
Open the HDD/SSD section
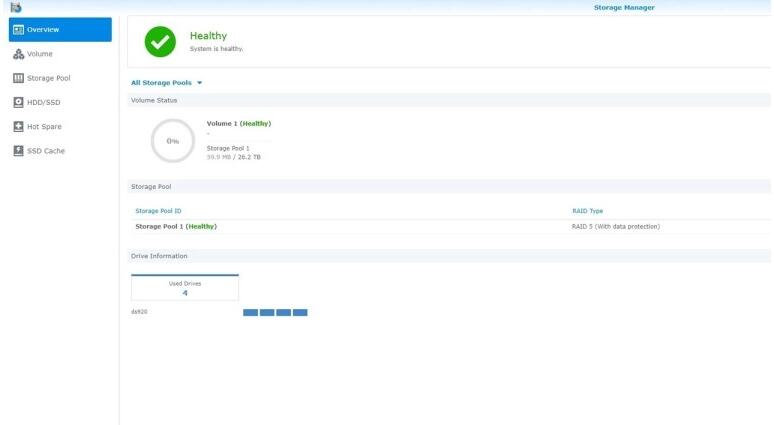(43, 102)
